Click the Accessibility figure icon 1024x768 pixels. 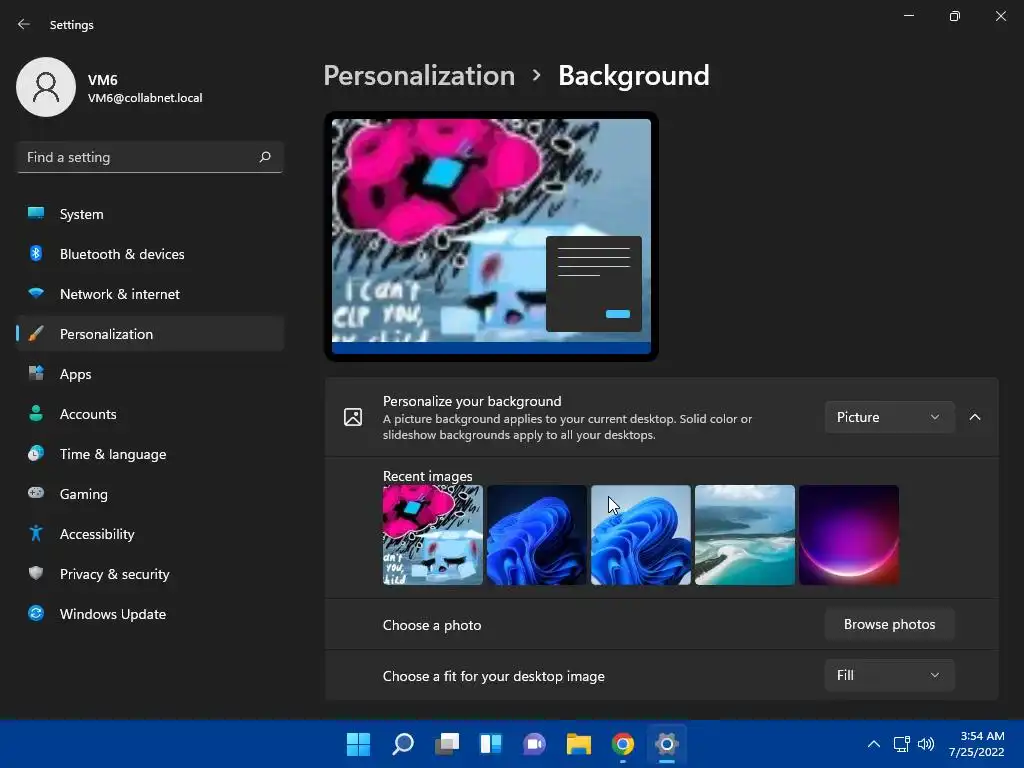pos(36,534)
